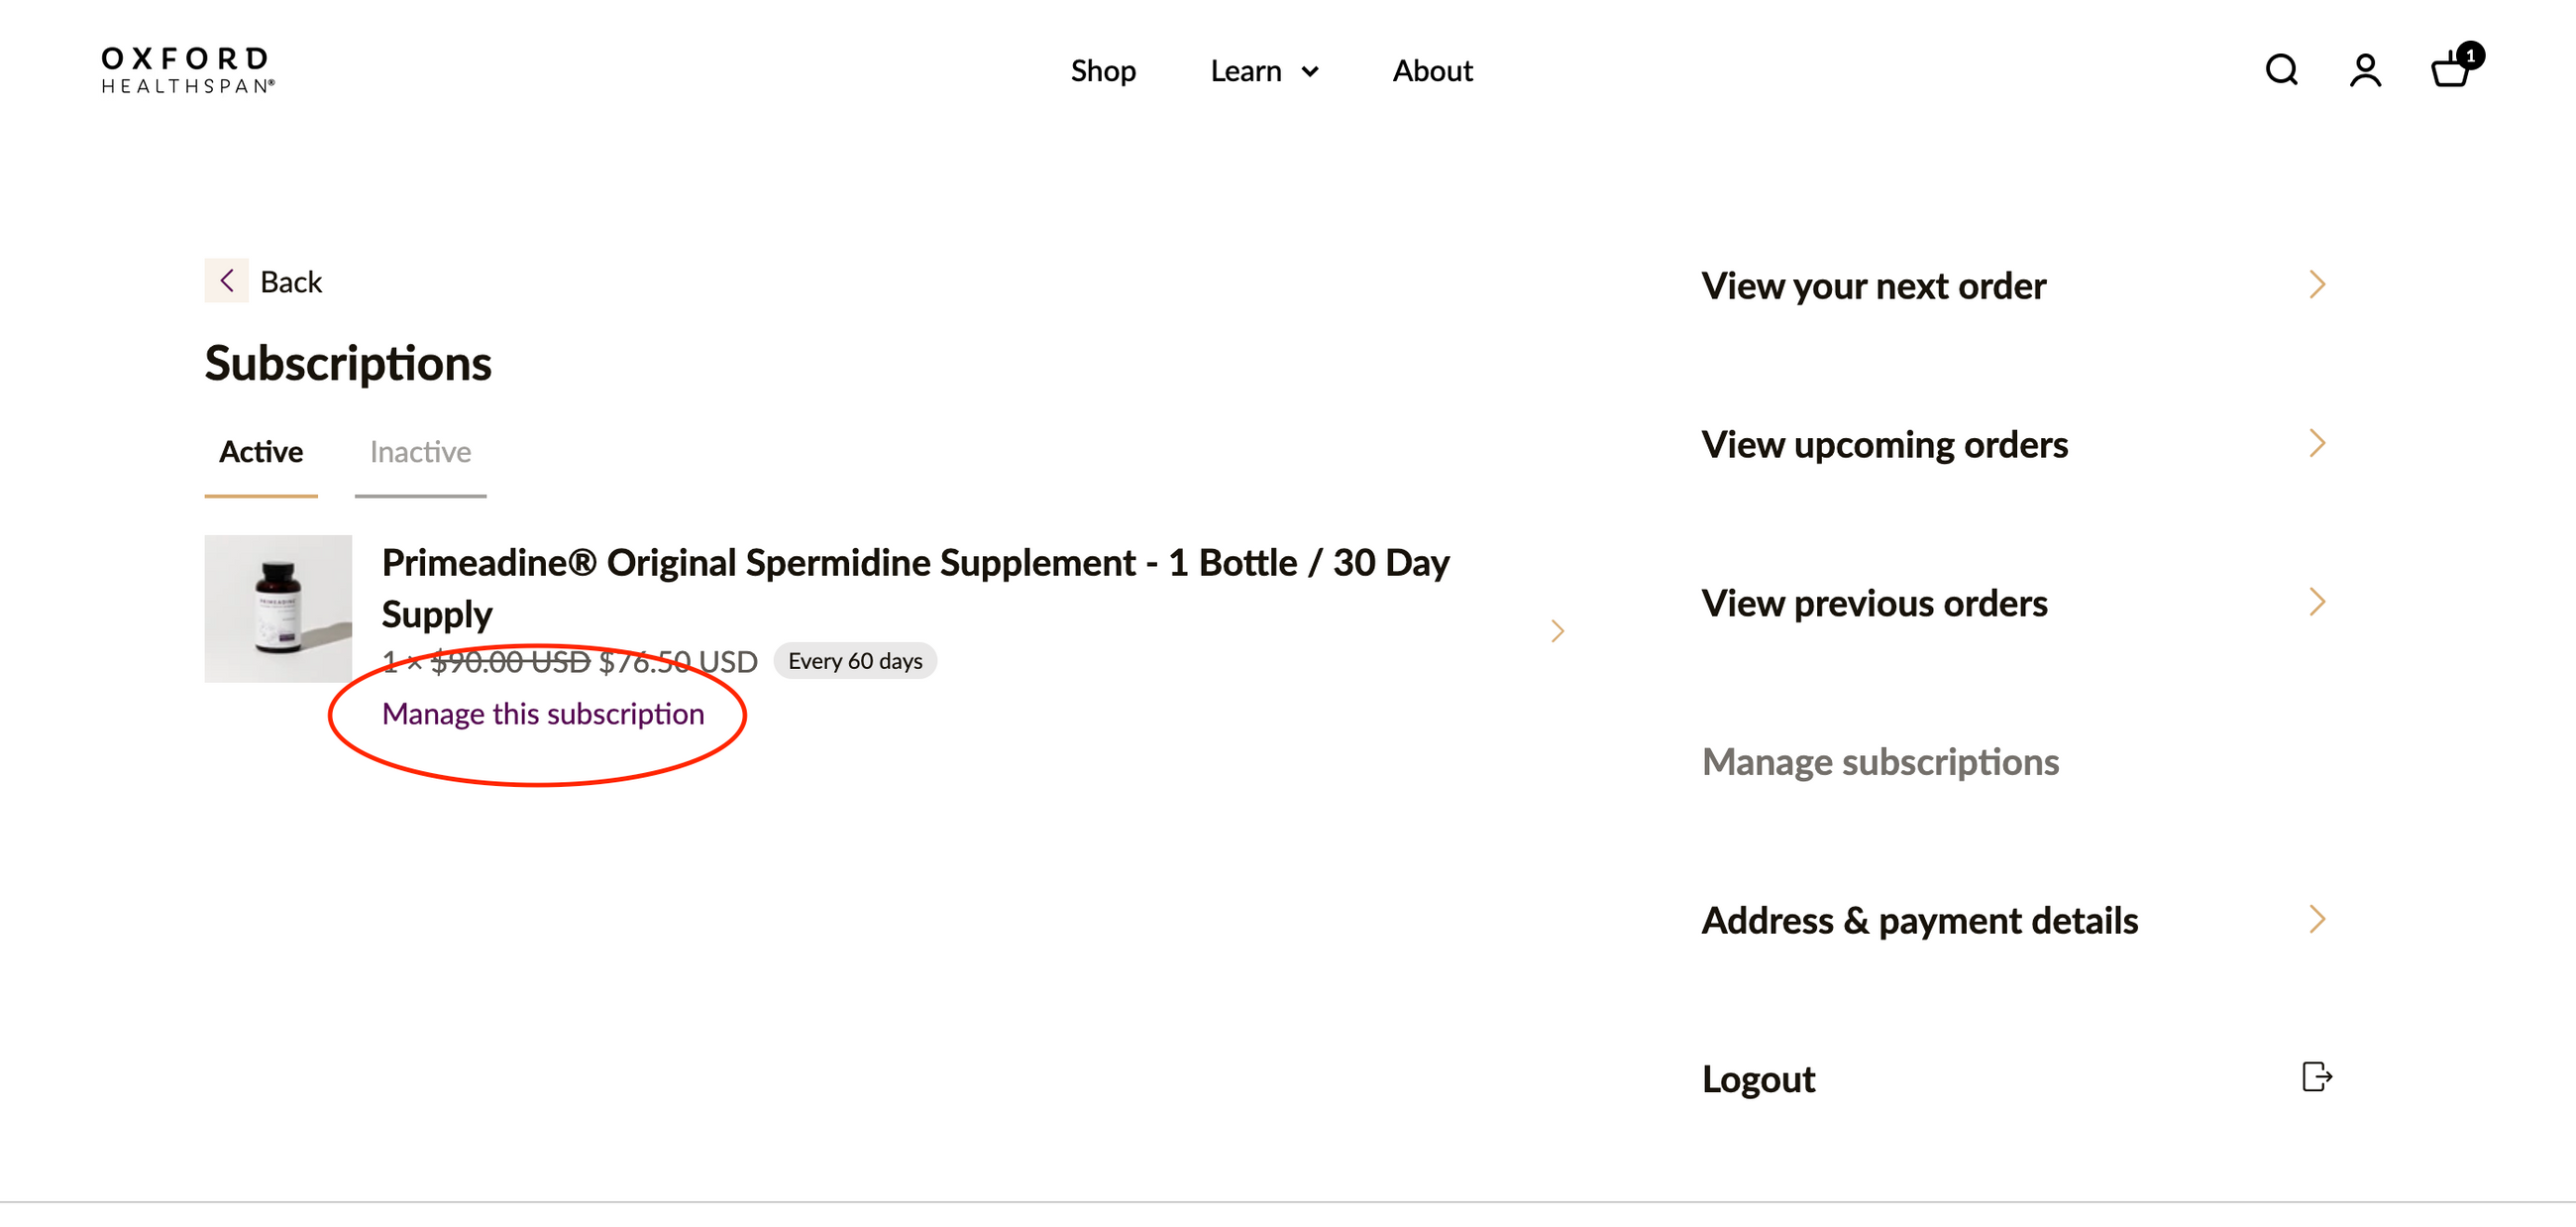
Task: Open the shopping basket icon
Action: [2451, 70]
